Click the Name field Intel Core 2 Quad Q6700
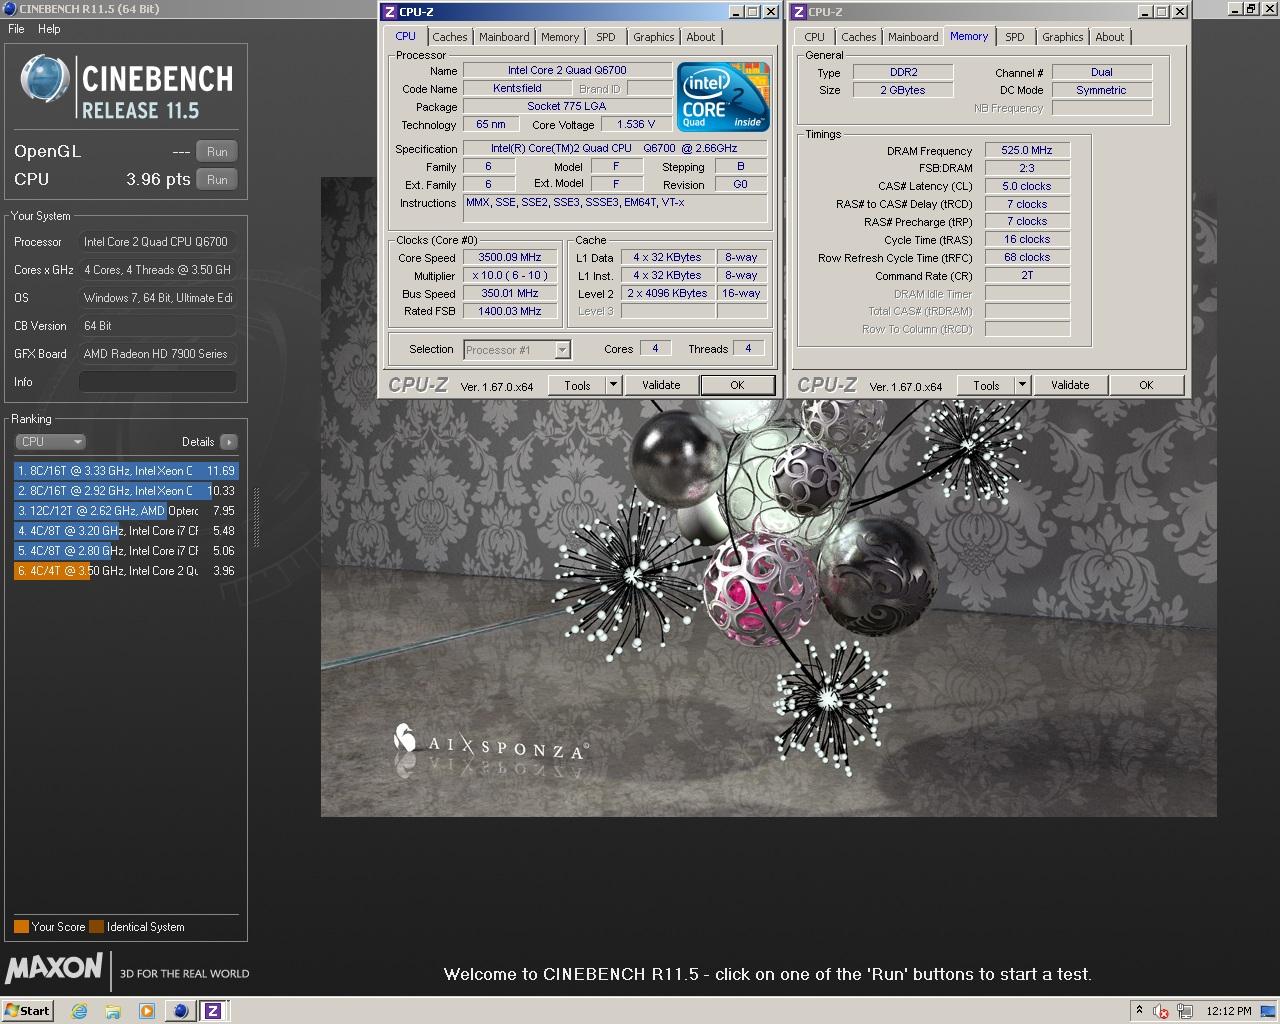This screenshot has height=1024, width=1280. (x=567, y=71)
